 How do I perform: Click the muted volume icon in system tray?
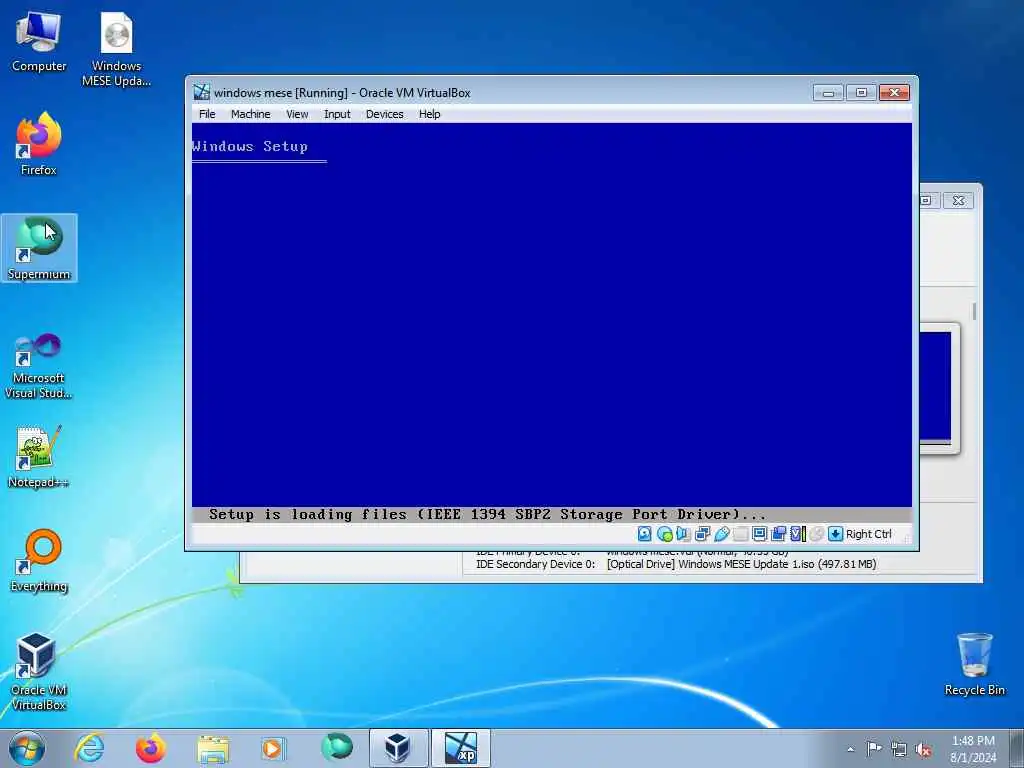(x=923, y=750)
